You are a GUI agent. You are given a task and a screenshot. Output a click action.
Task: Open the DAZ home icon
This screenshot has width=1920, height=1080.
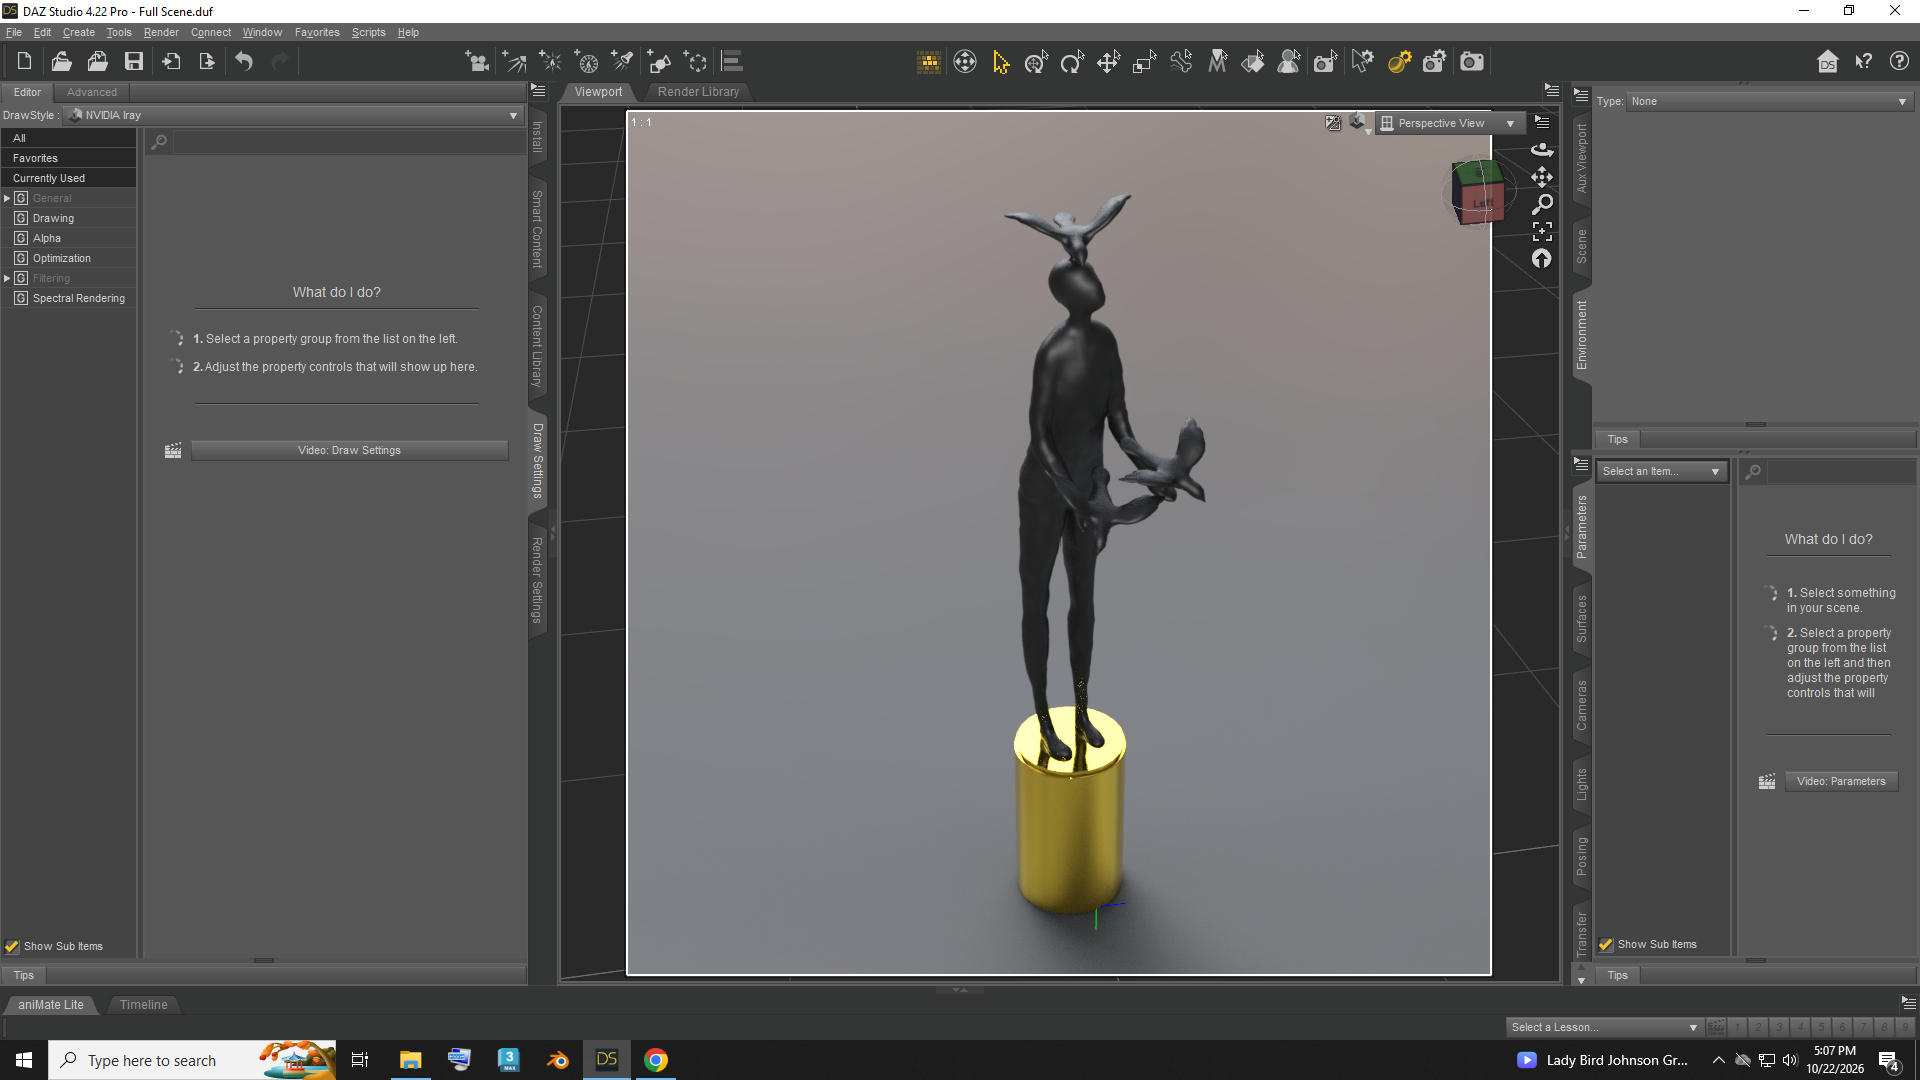[1827, 62]
